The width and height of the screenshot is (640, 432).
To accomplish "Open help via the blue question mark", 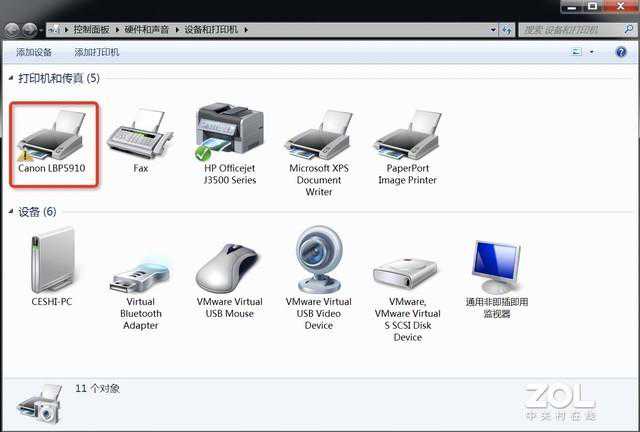I will point(620,52).
